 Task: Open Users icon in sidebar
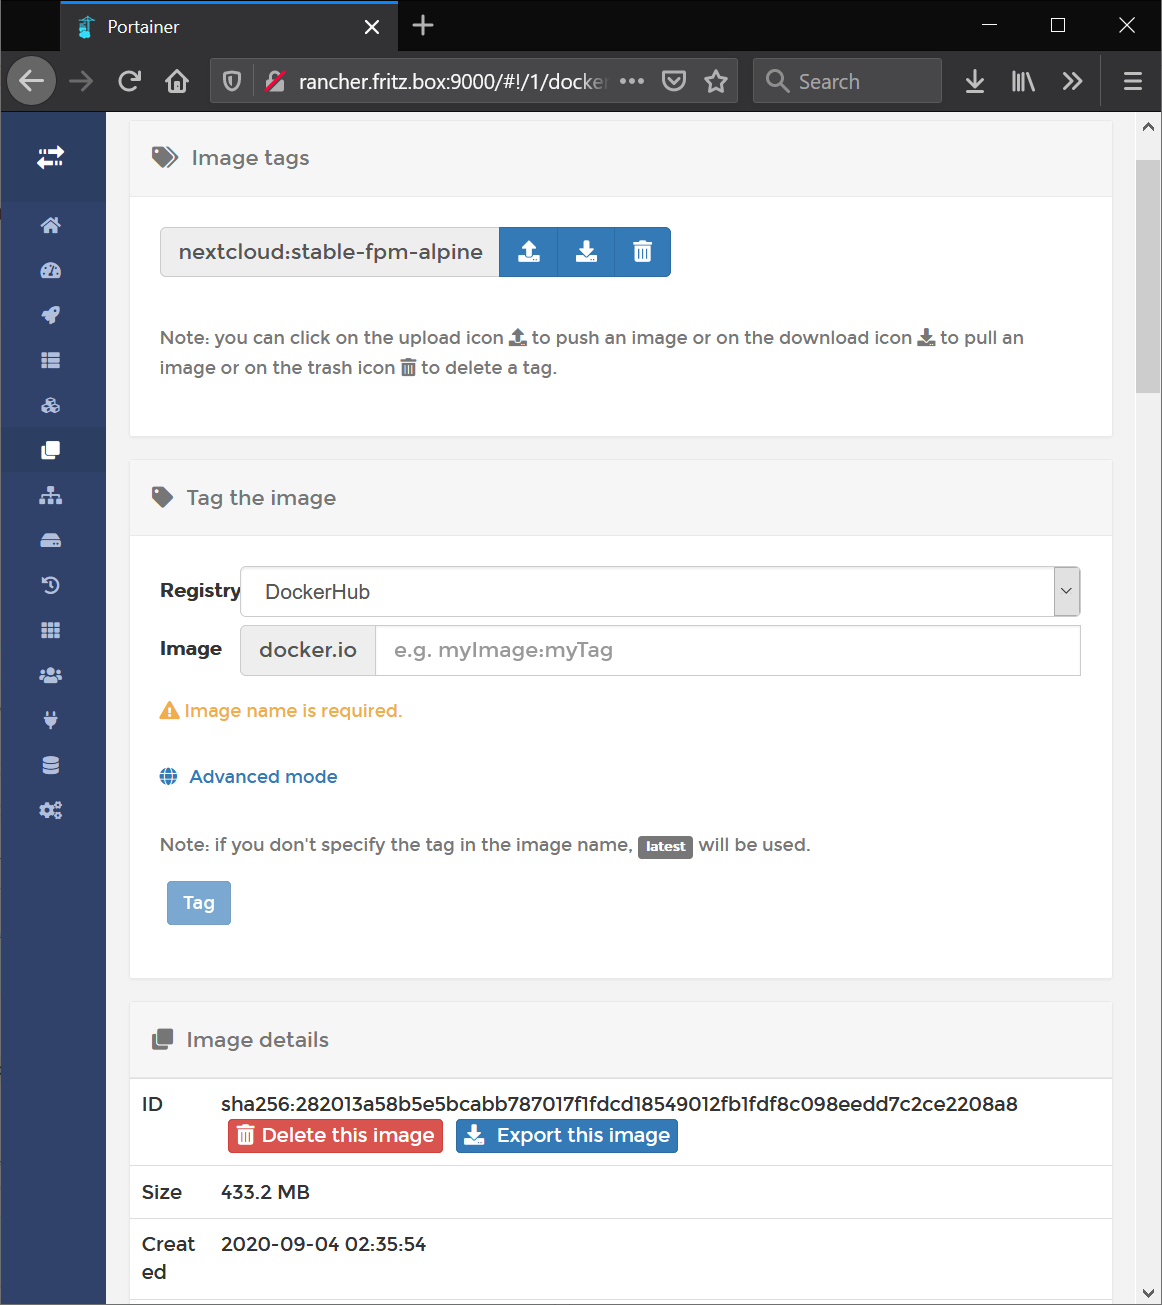50,675
